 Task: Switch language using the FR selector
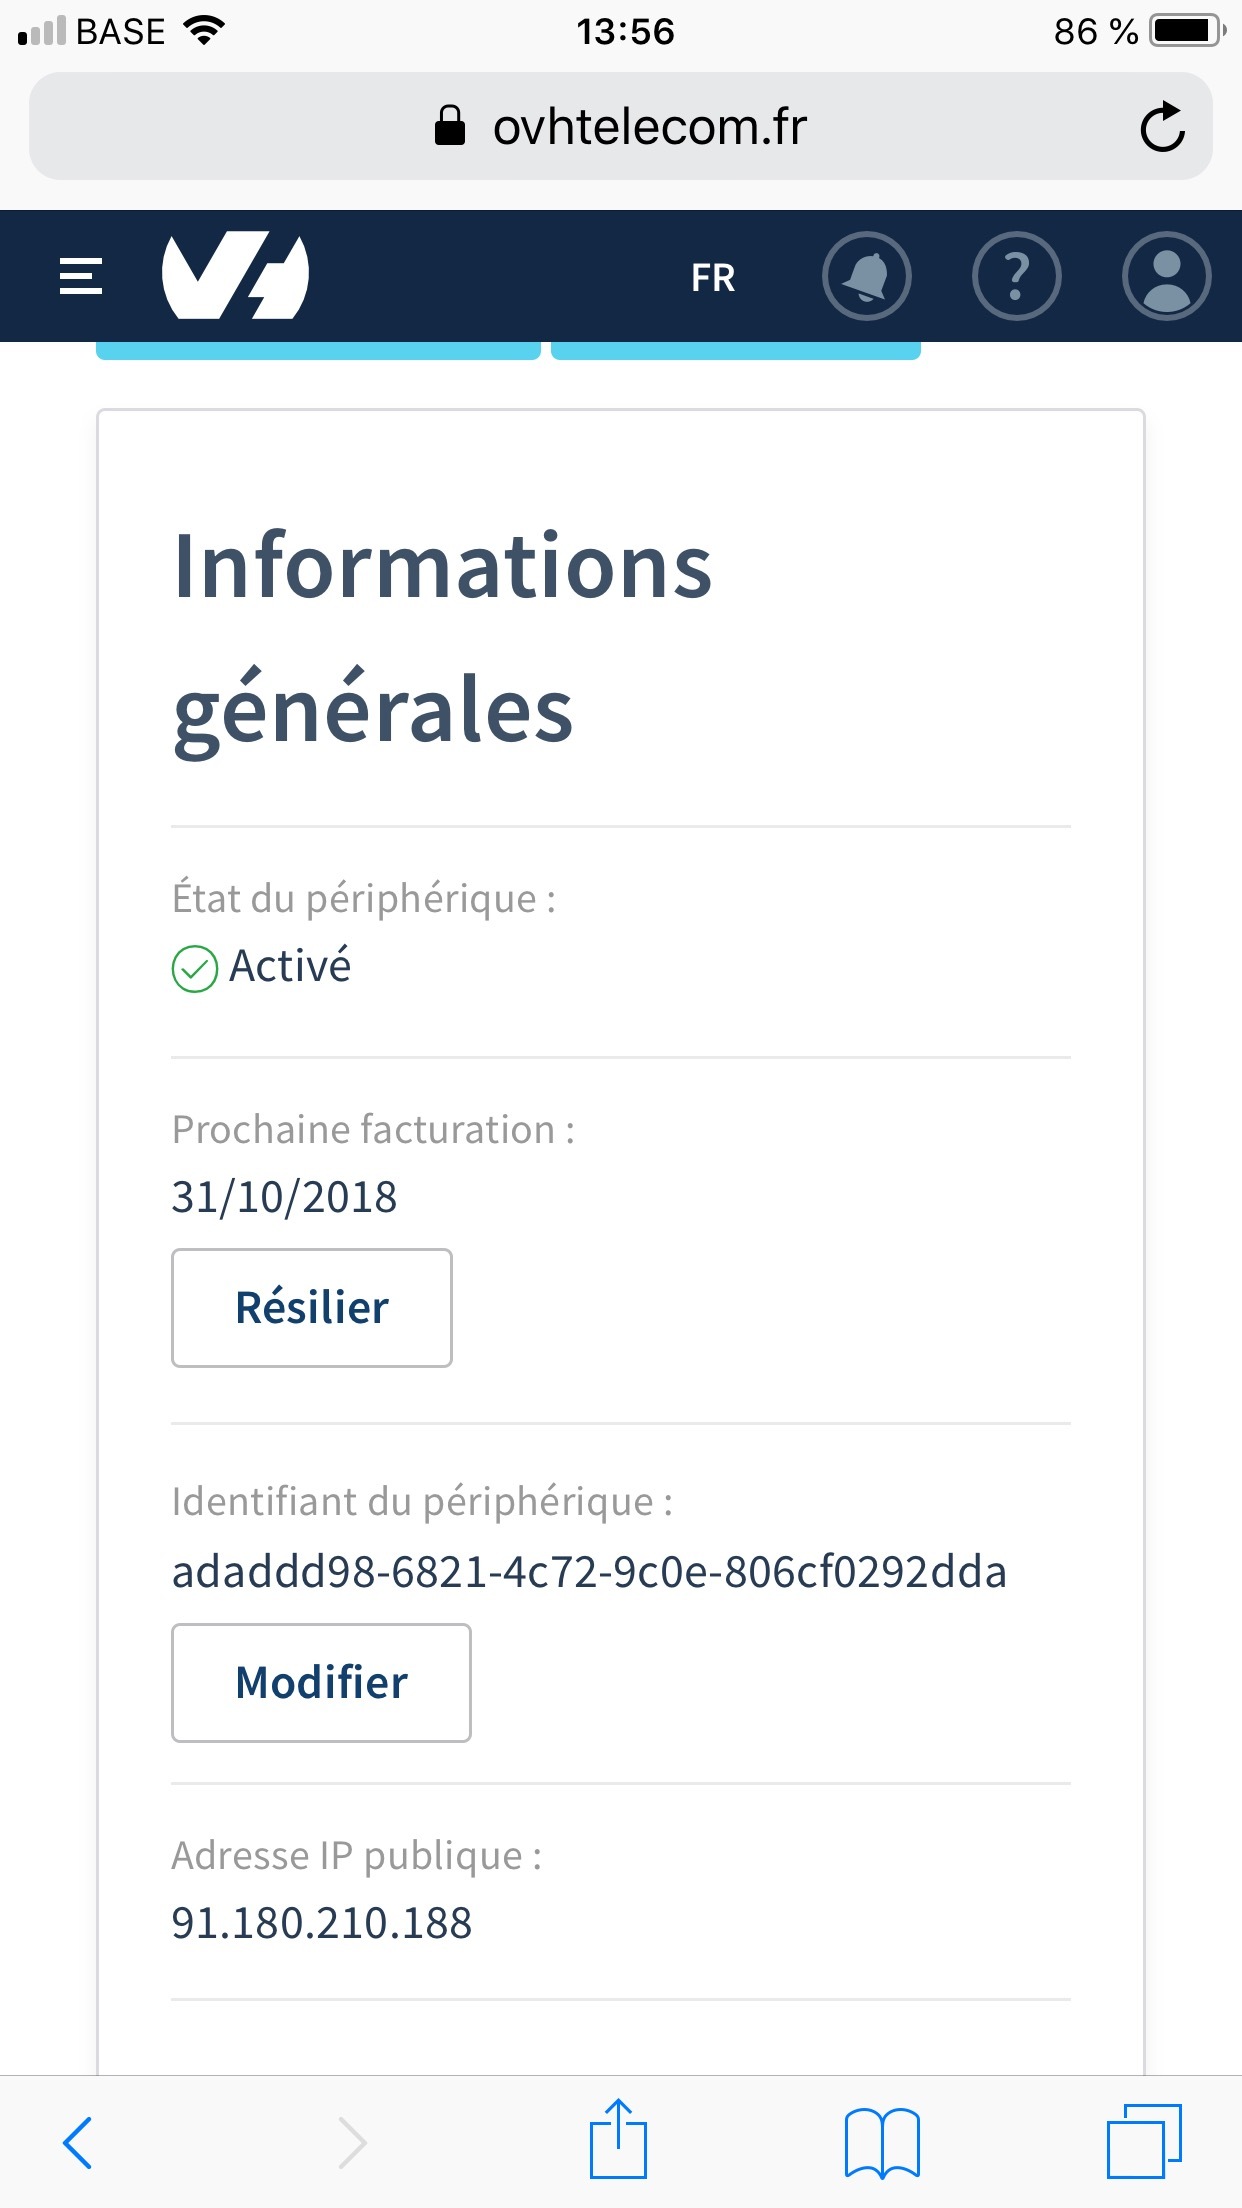[x=713, y=278]
